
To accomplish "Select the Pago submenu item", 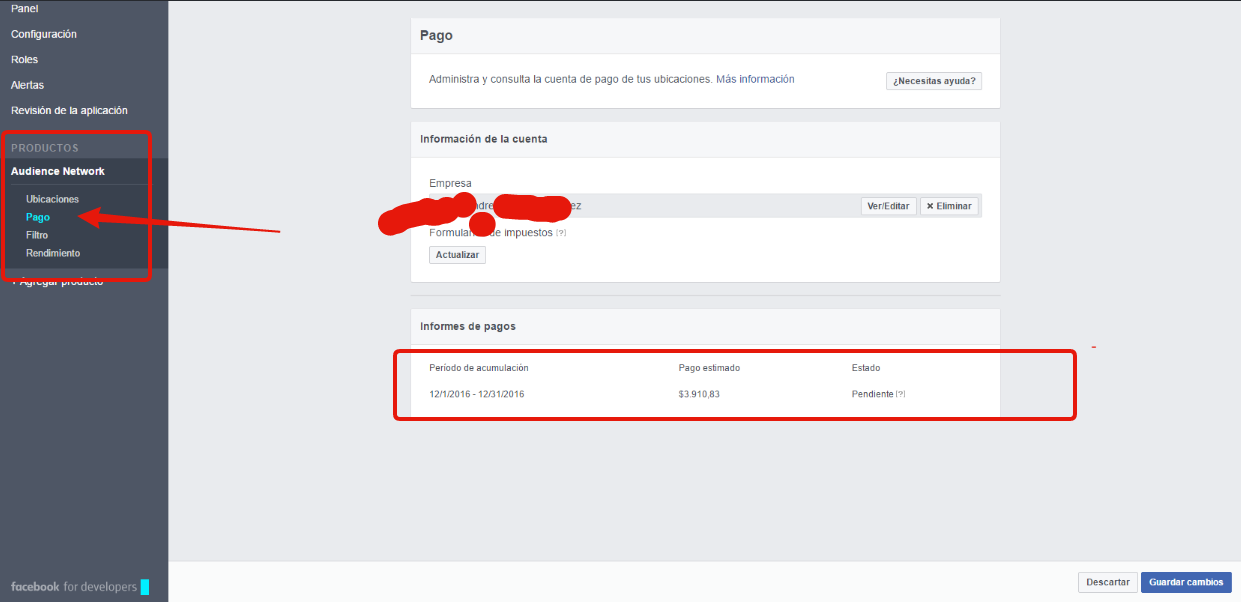I will 38,217.
